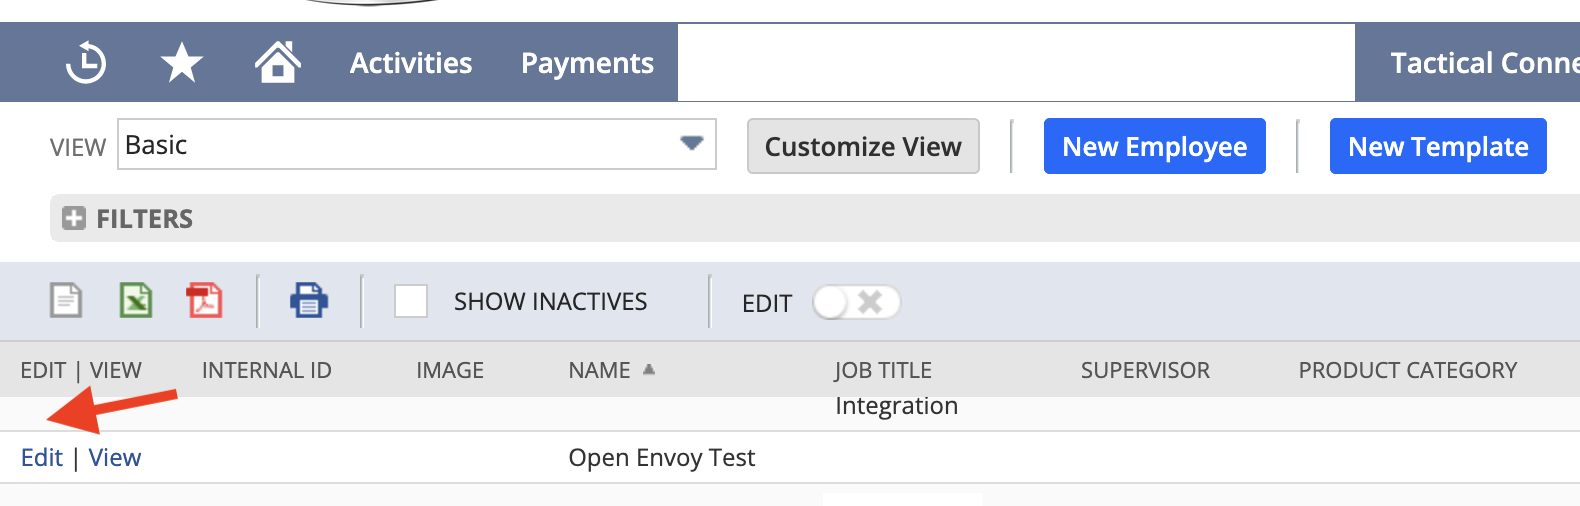The width and height of the screenshot is (1580, 506).
Task: Open the Tactical Conne... menu
Action: tap(1485, 63)
